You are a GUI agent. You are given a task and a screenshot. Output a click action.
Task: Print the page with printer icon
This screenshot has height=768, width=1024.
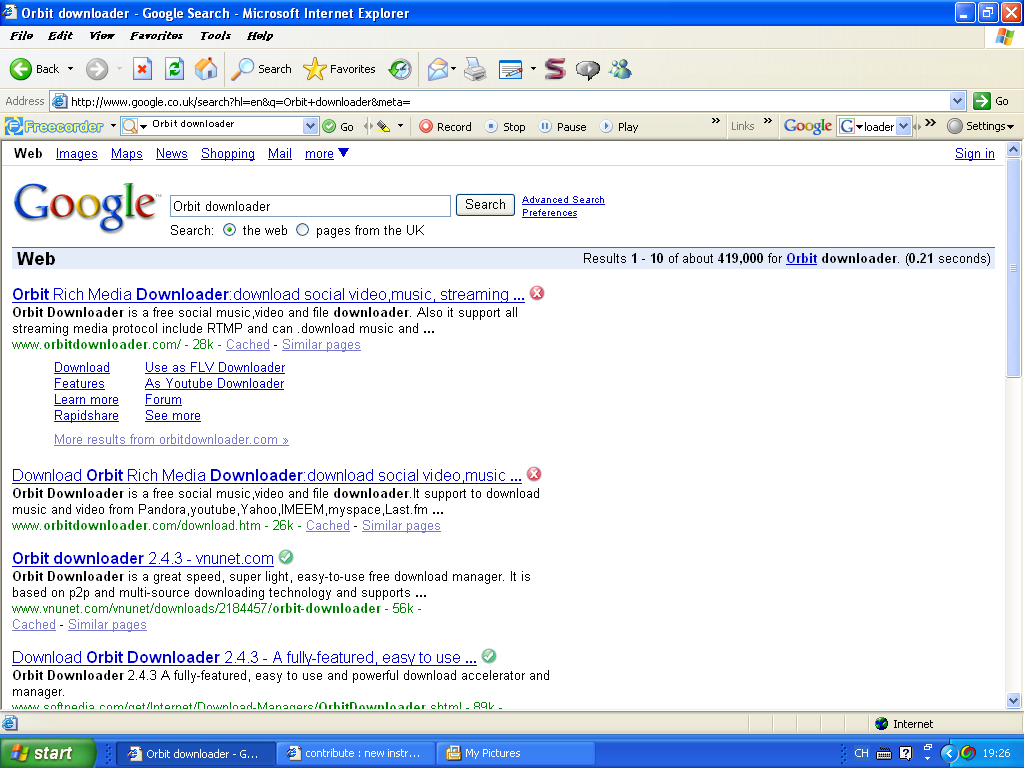coord(475,69)
